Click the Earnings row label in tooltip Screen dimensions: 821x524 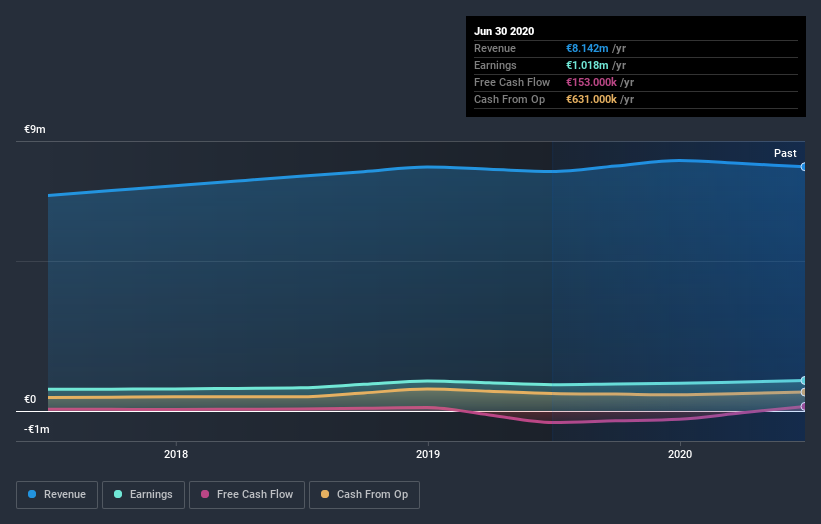495,65
